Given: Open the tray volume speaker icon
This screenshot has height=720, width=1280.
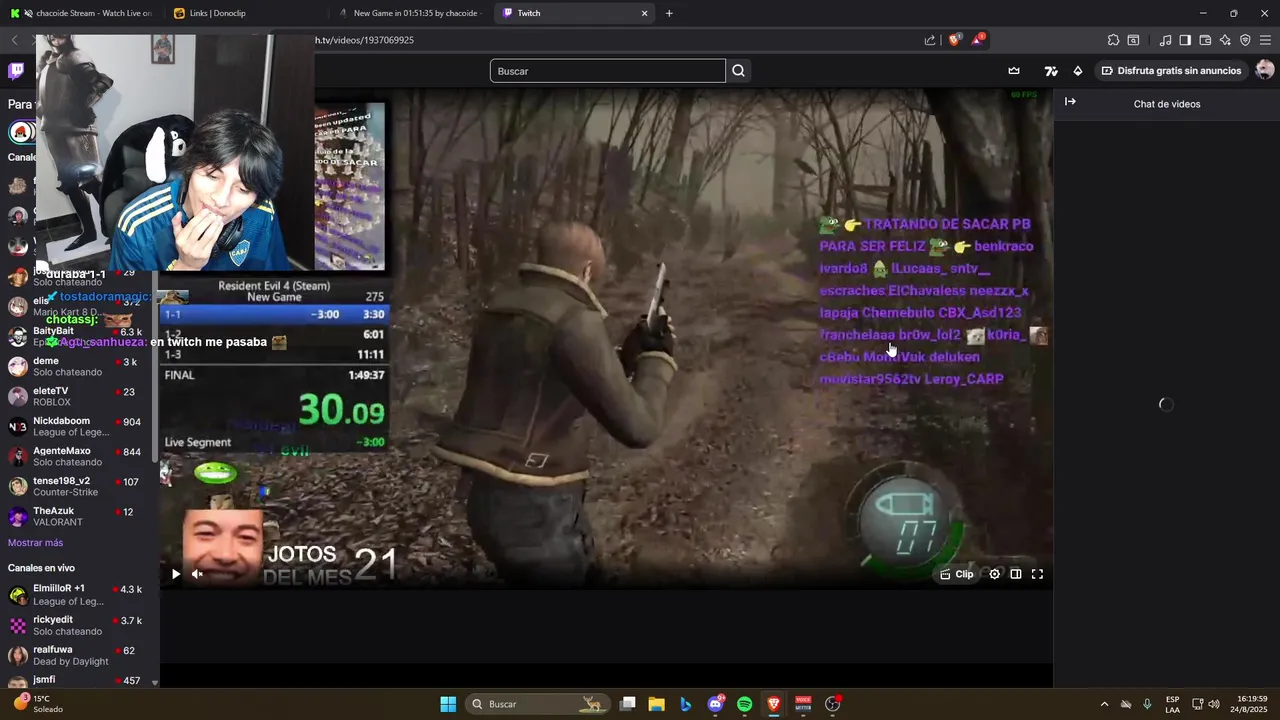Looking at the screenshot, I should [x=1214, y=704].
